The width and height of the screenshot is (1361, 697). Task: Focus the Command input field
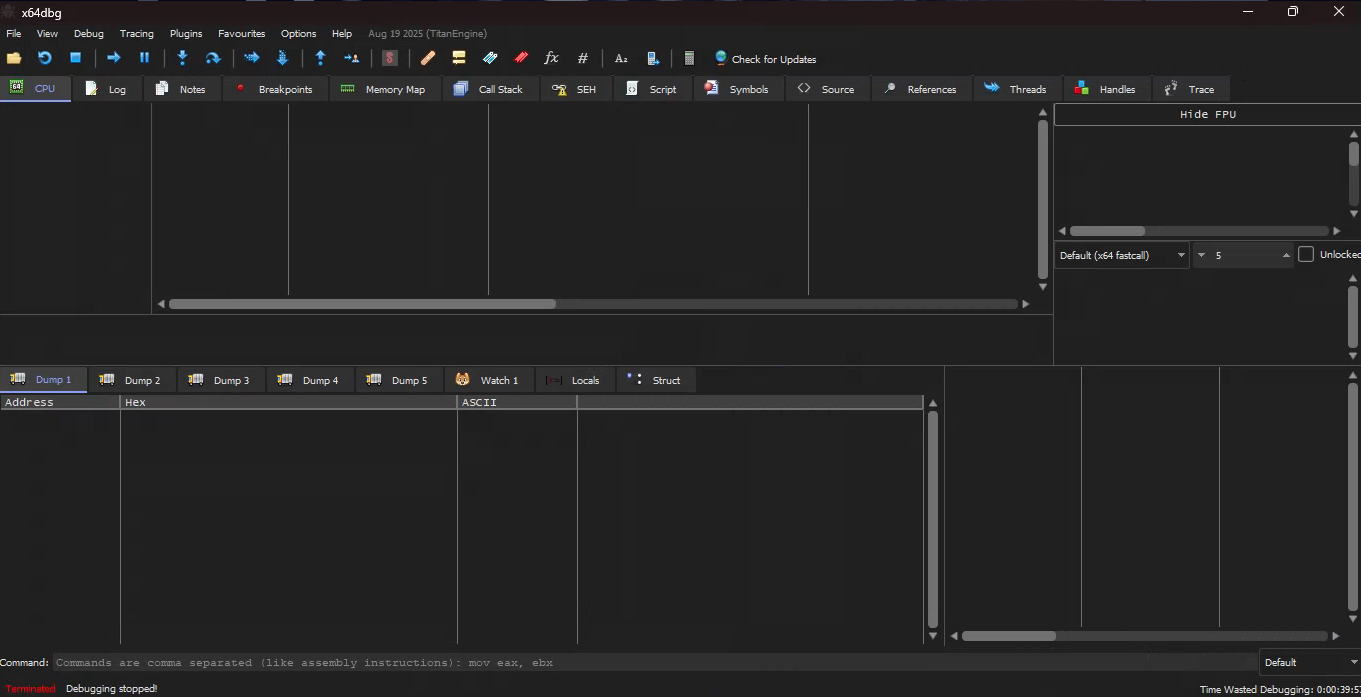pos(654,662)
